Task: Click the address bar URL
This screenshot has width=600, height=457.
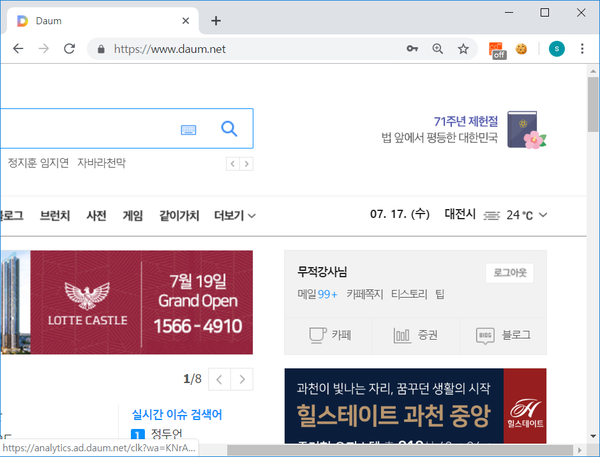Action: [x=170, y=49]
